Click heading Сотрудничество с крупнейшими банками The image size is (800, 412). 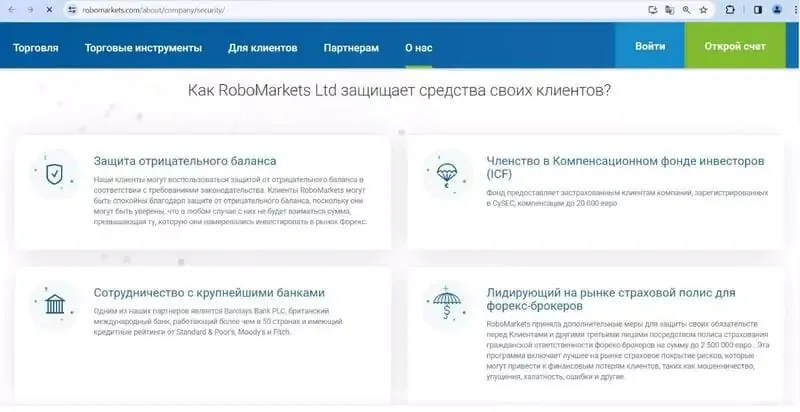coord(209,293)
